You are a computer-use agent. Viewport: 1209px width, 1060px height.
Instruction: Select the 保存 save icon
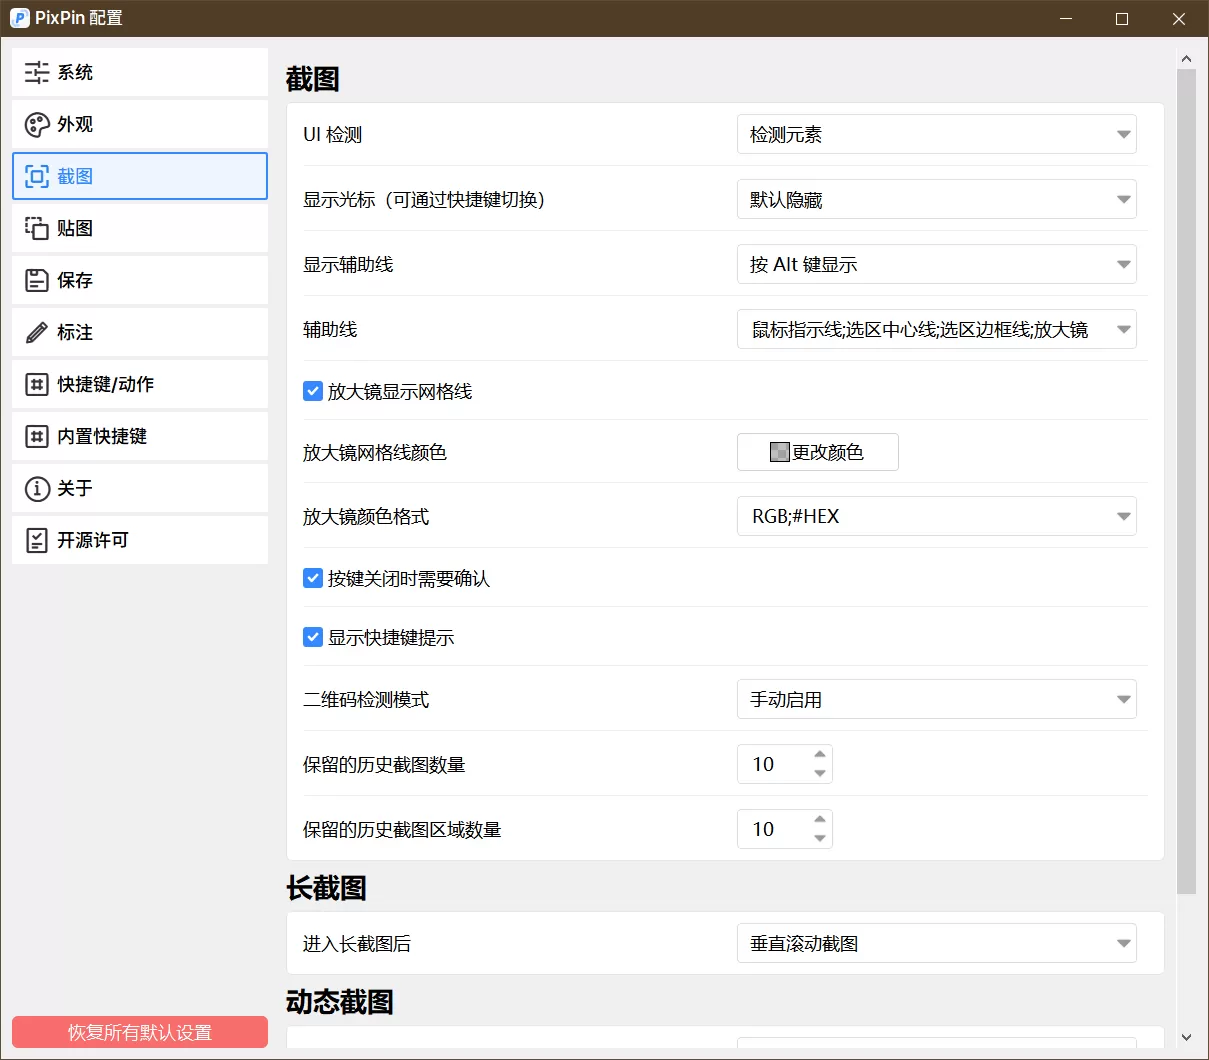pos(35,279)
